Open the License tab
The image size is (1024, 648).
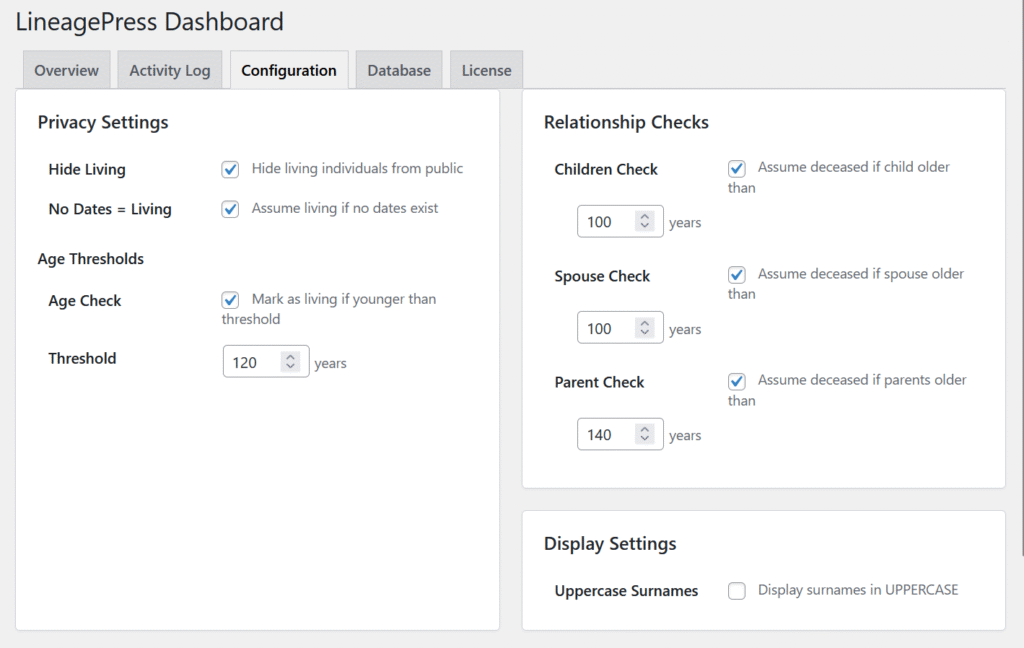(486, 71)
